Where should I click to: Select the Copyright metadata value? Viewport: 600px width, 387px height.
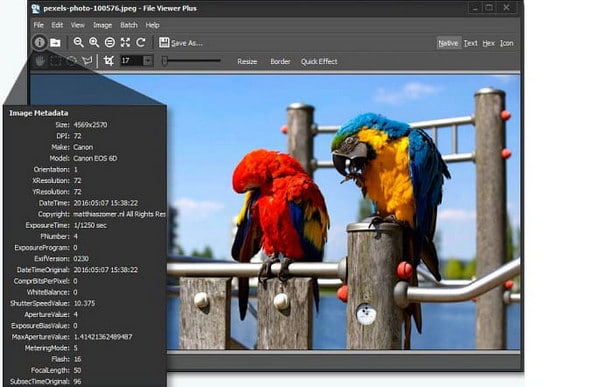(x=119, y=214)
